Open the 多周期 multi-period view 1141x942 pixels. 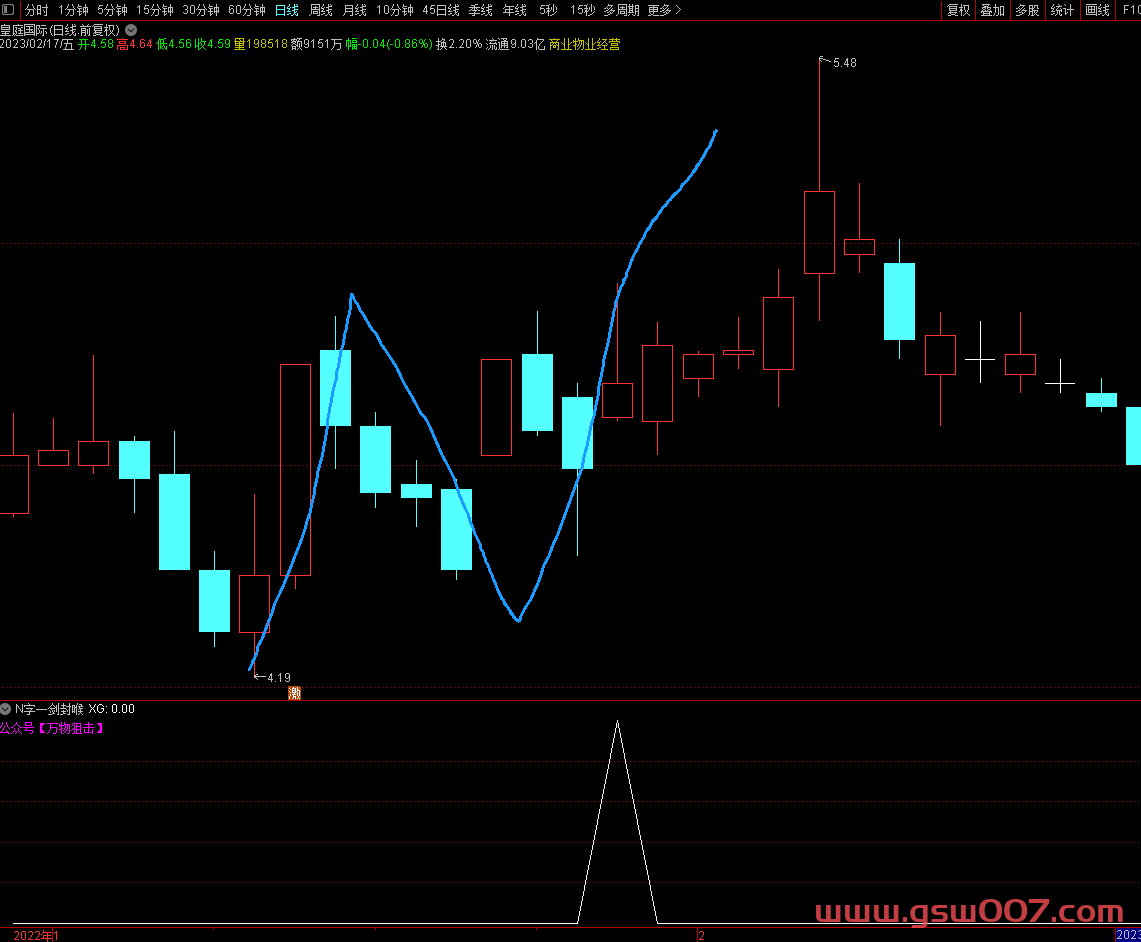[621, 10]
